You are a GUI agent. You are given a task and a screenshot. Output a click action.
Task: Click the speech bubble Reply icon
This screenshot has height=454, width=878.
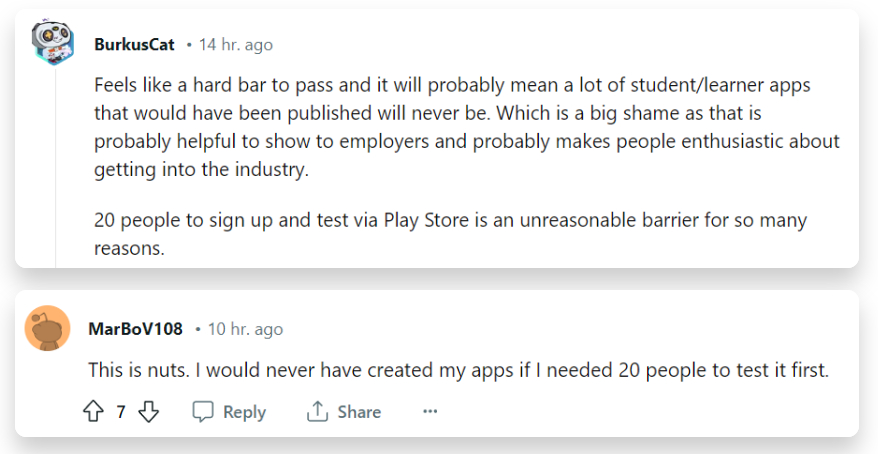[203, 412]
